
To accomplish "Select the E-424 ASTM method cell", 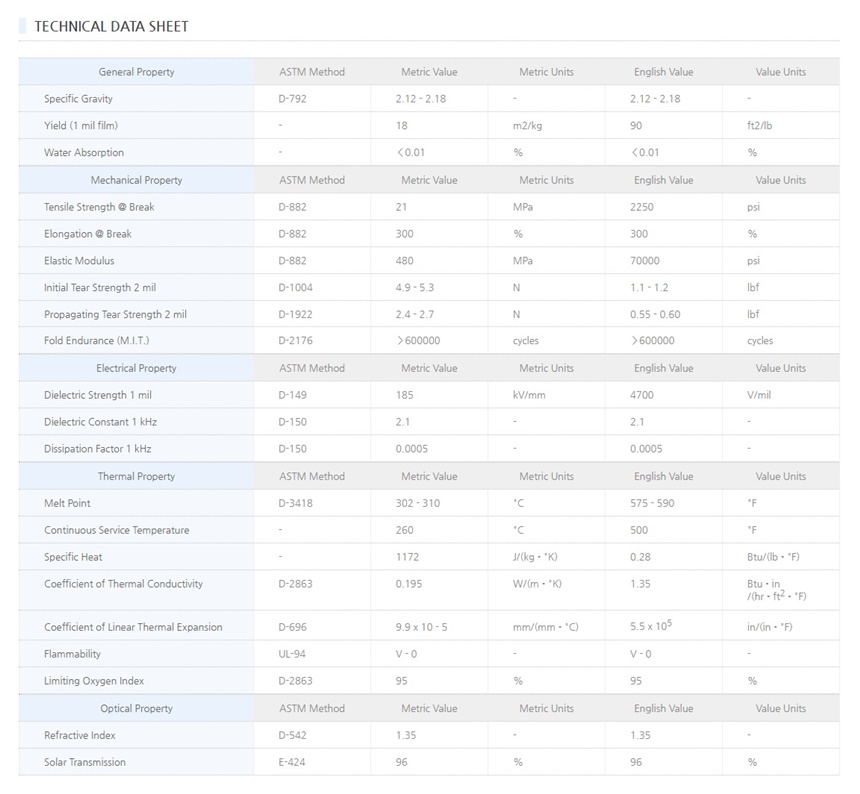I will click(x=292, y=762).
